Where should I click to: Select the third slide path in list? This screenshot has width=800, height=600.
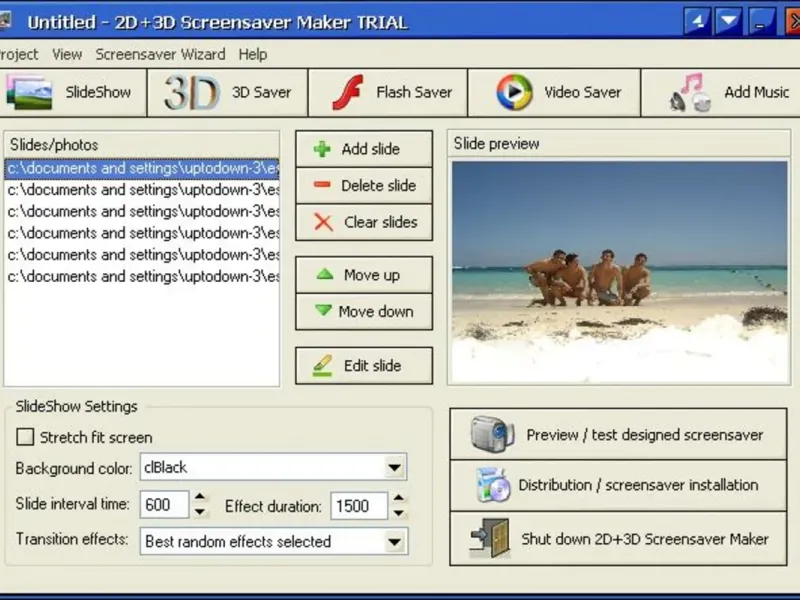pyautogui.click(x=142, y=211)
